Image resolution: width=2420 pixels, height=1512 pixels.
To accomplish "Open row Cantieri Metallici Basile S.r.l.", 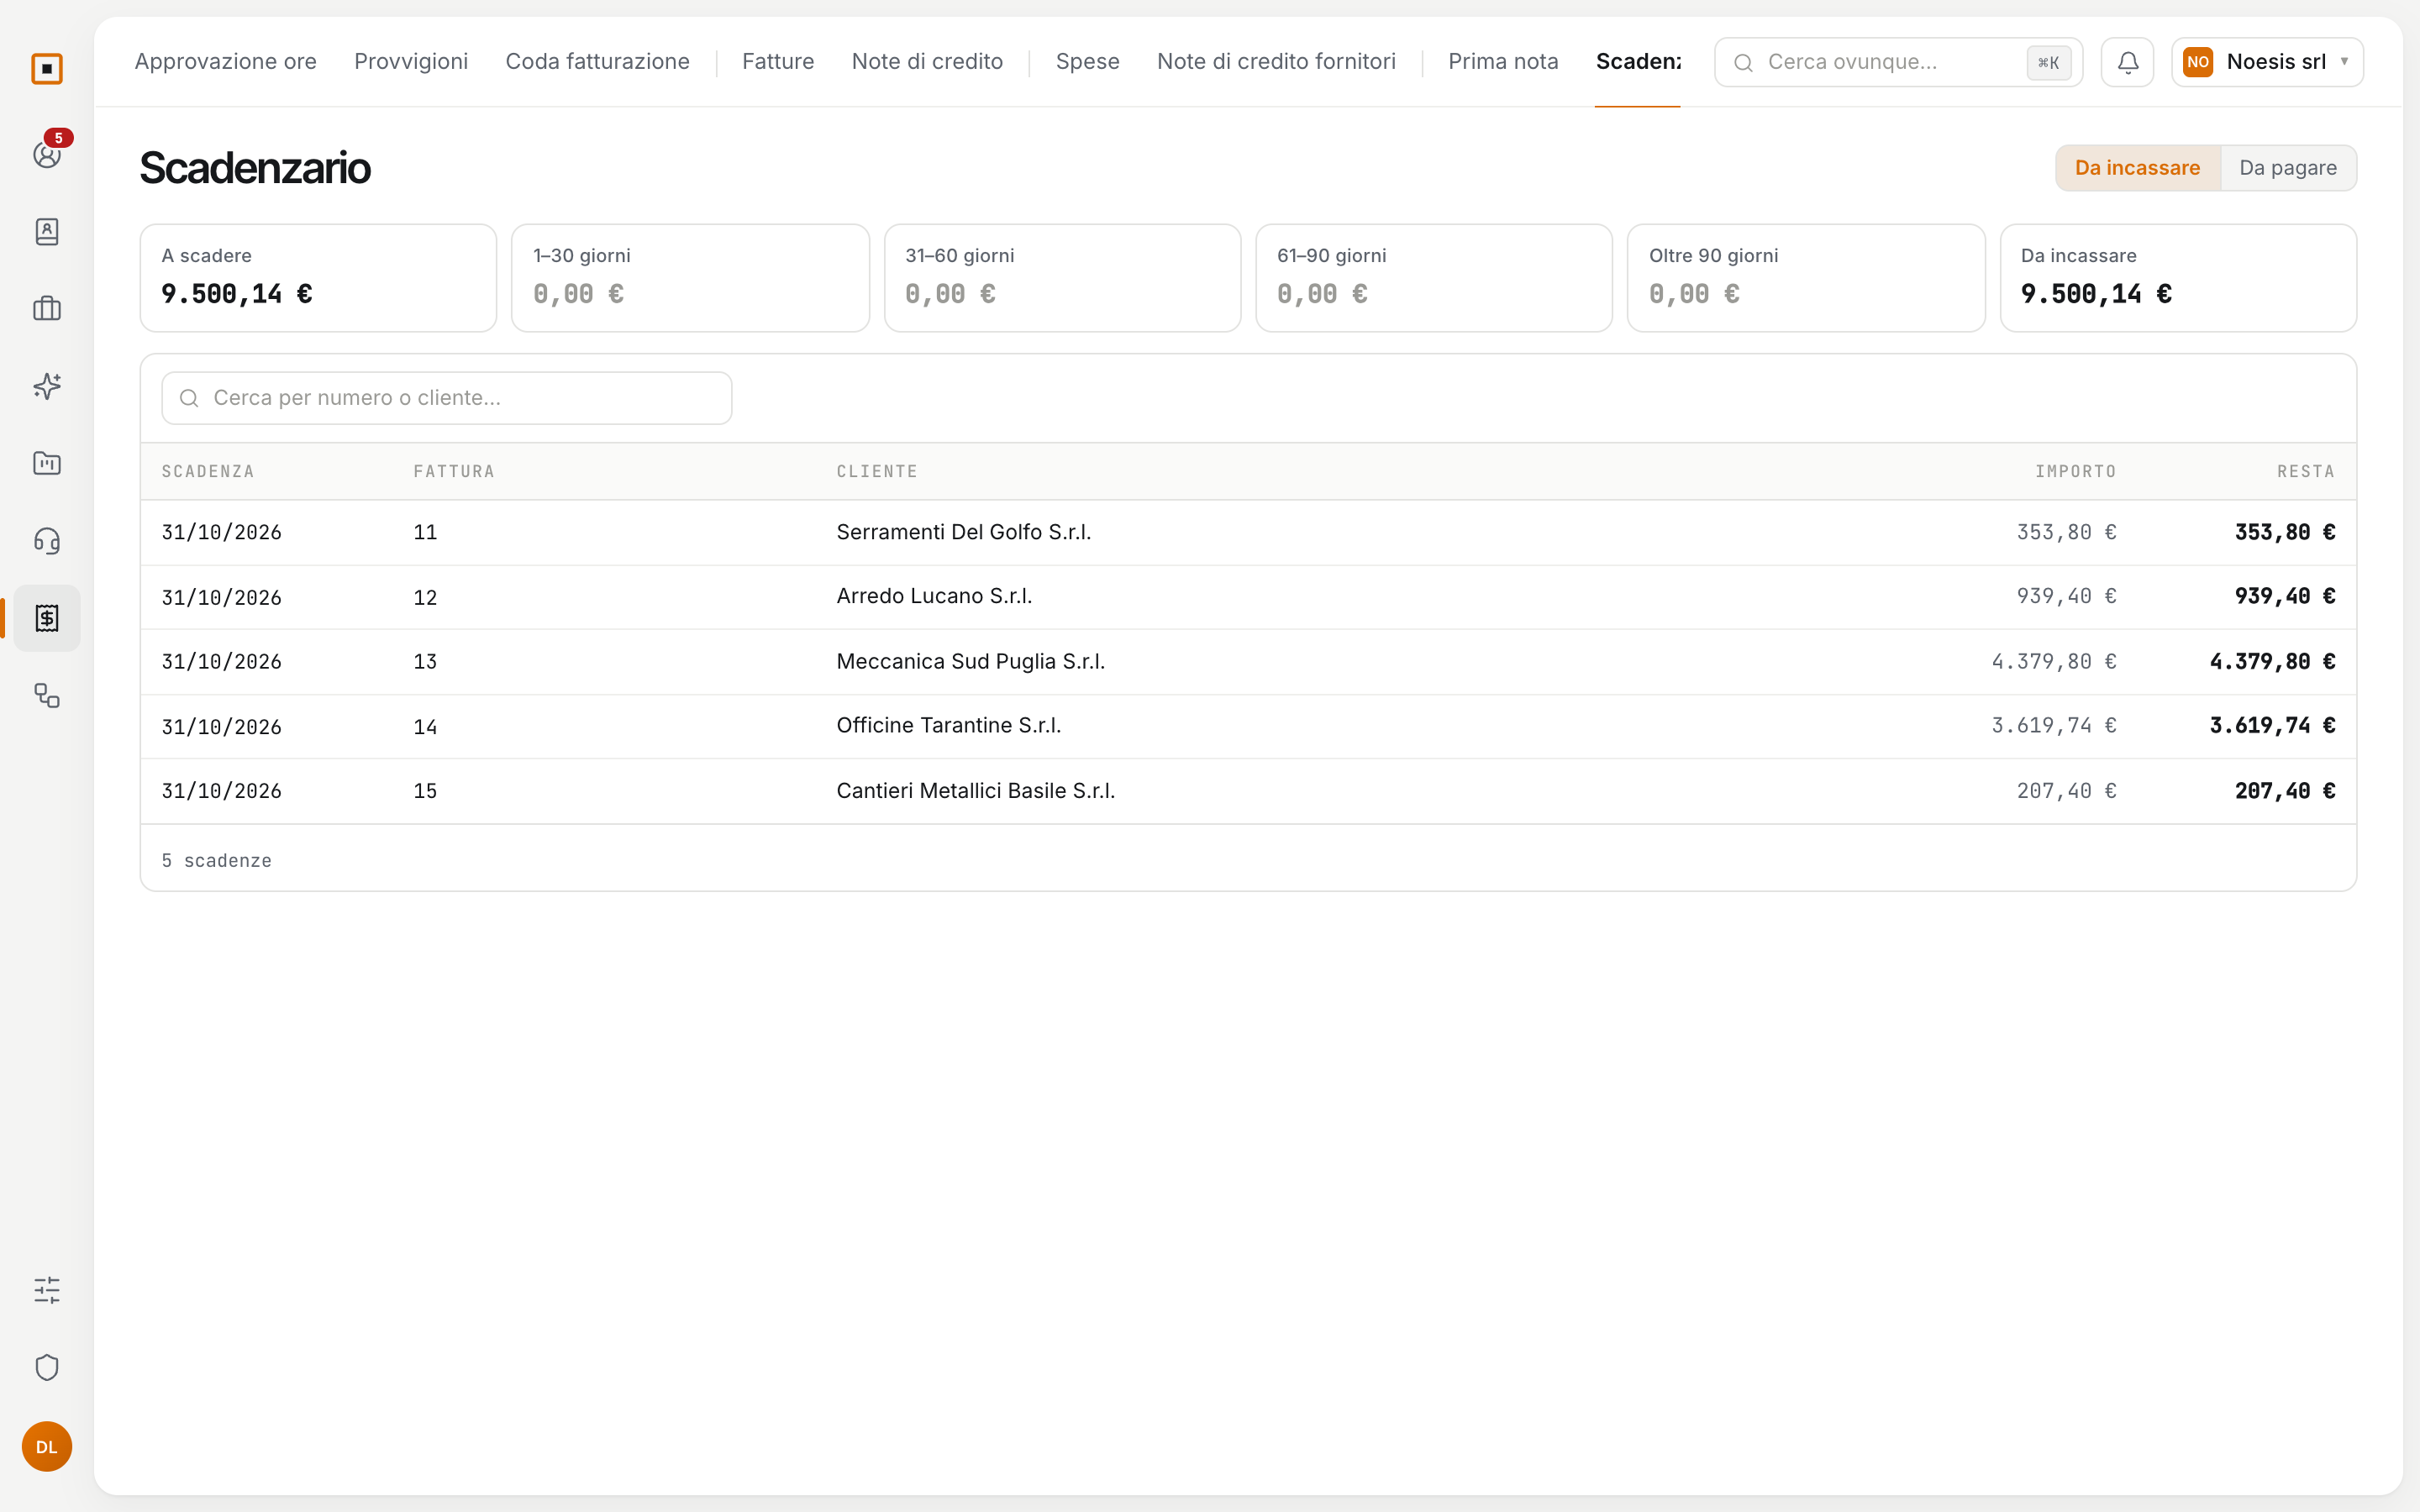I will (x=1248, y=791).
